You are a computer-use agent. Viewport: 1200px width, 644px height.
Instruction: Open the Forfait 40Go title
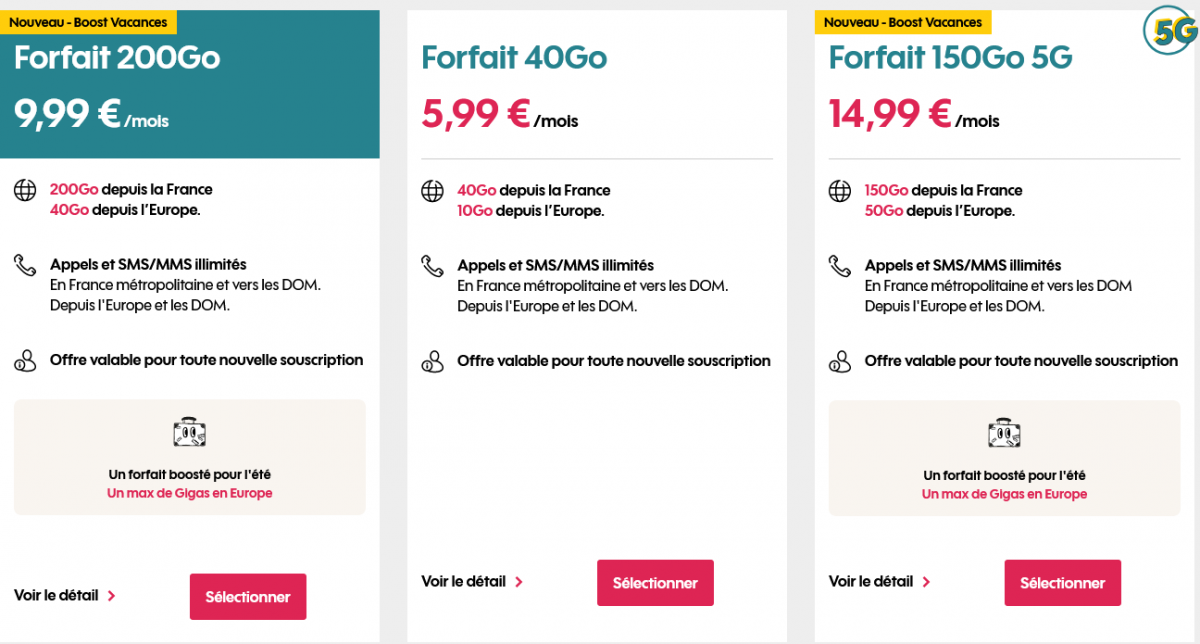pyautogui.click(x=514, y=58)
